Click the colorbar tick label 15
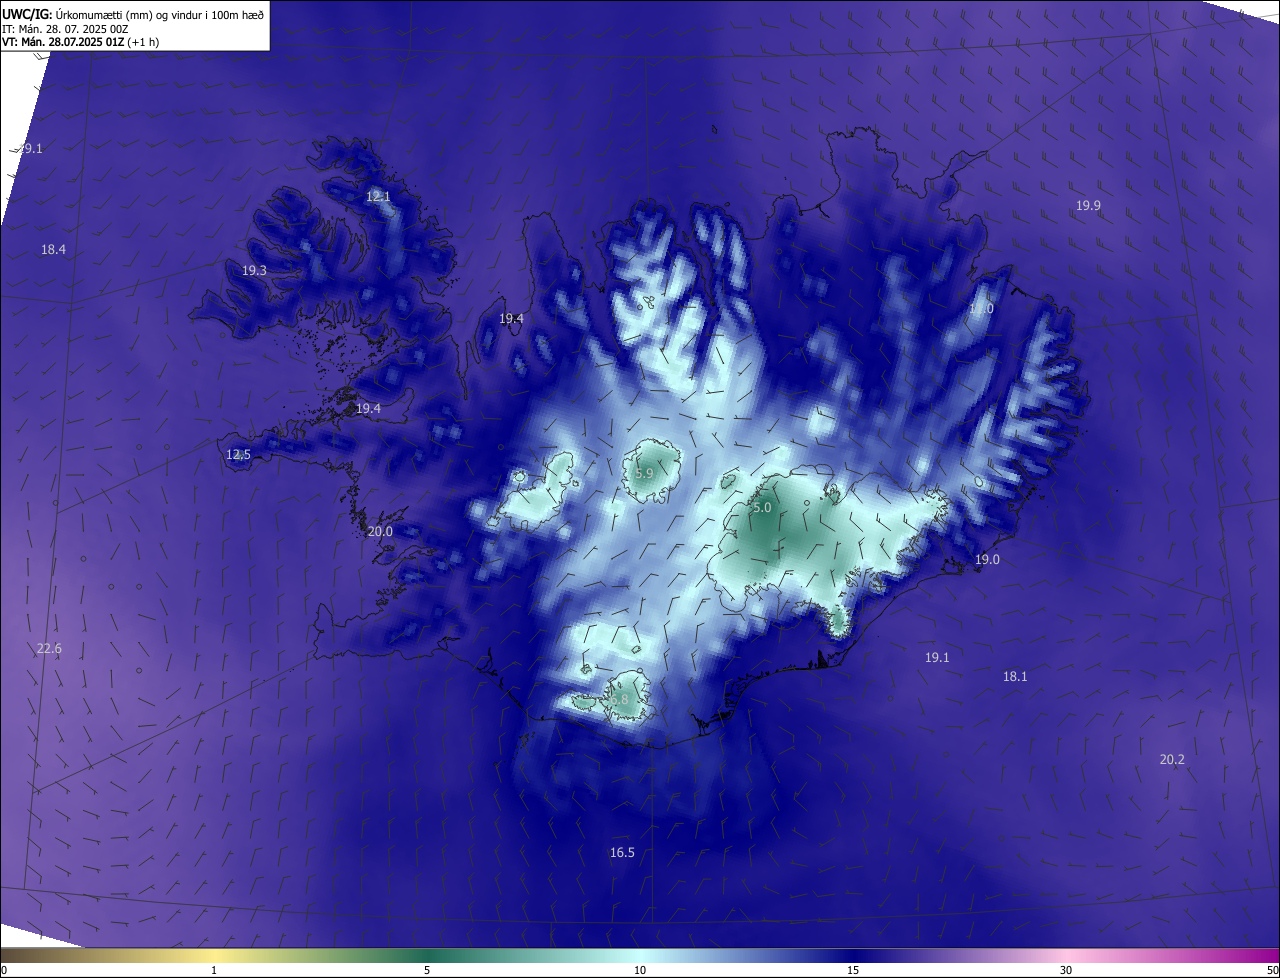 (853, 970)
